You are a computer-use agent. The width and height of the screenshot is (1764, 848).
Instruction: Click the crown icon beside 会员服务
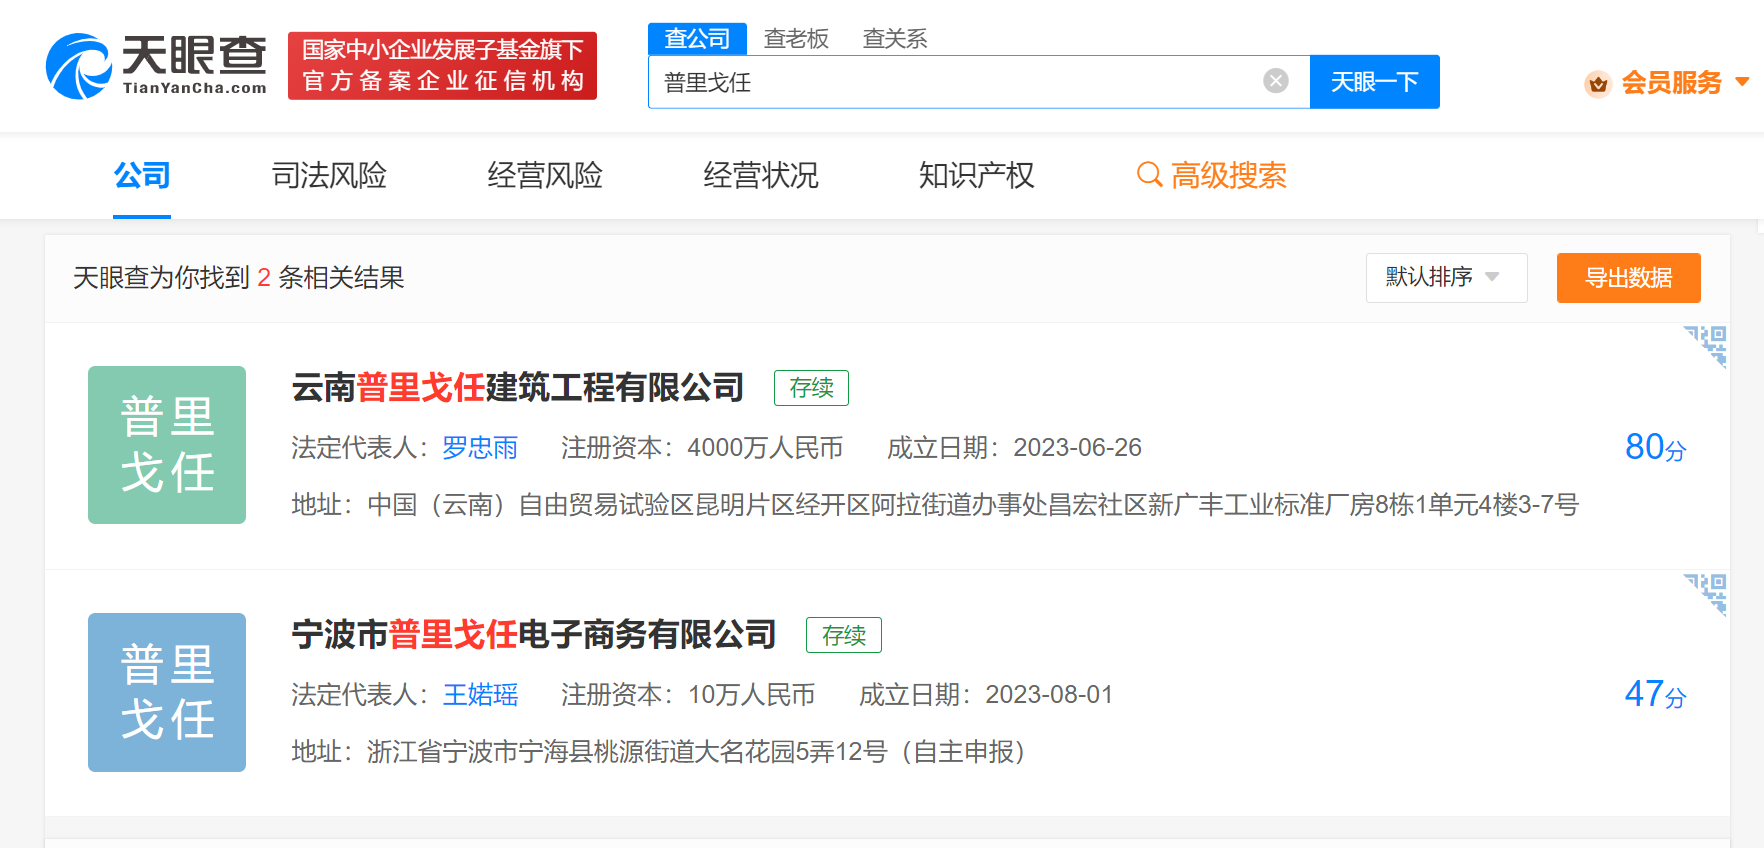(x=1598, y=83)
